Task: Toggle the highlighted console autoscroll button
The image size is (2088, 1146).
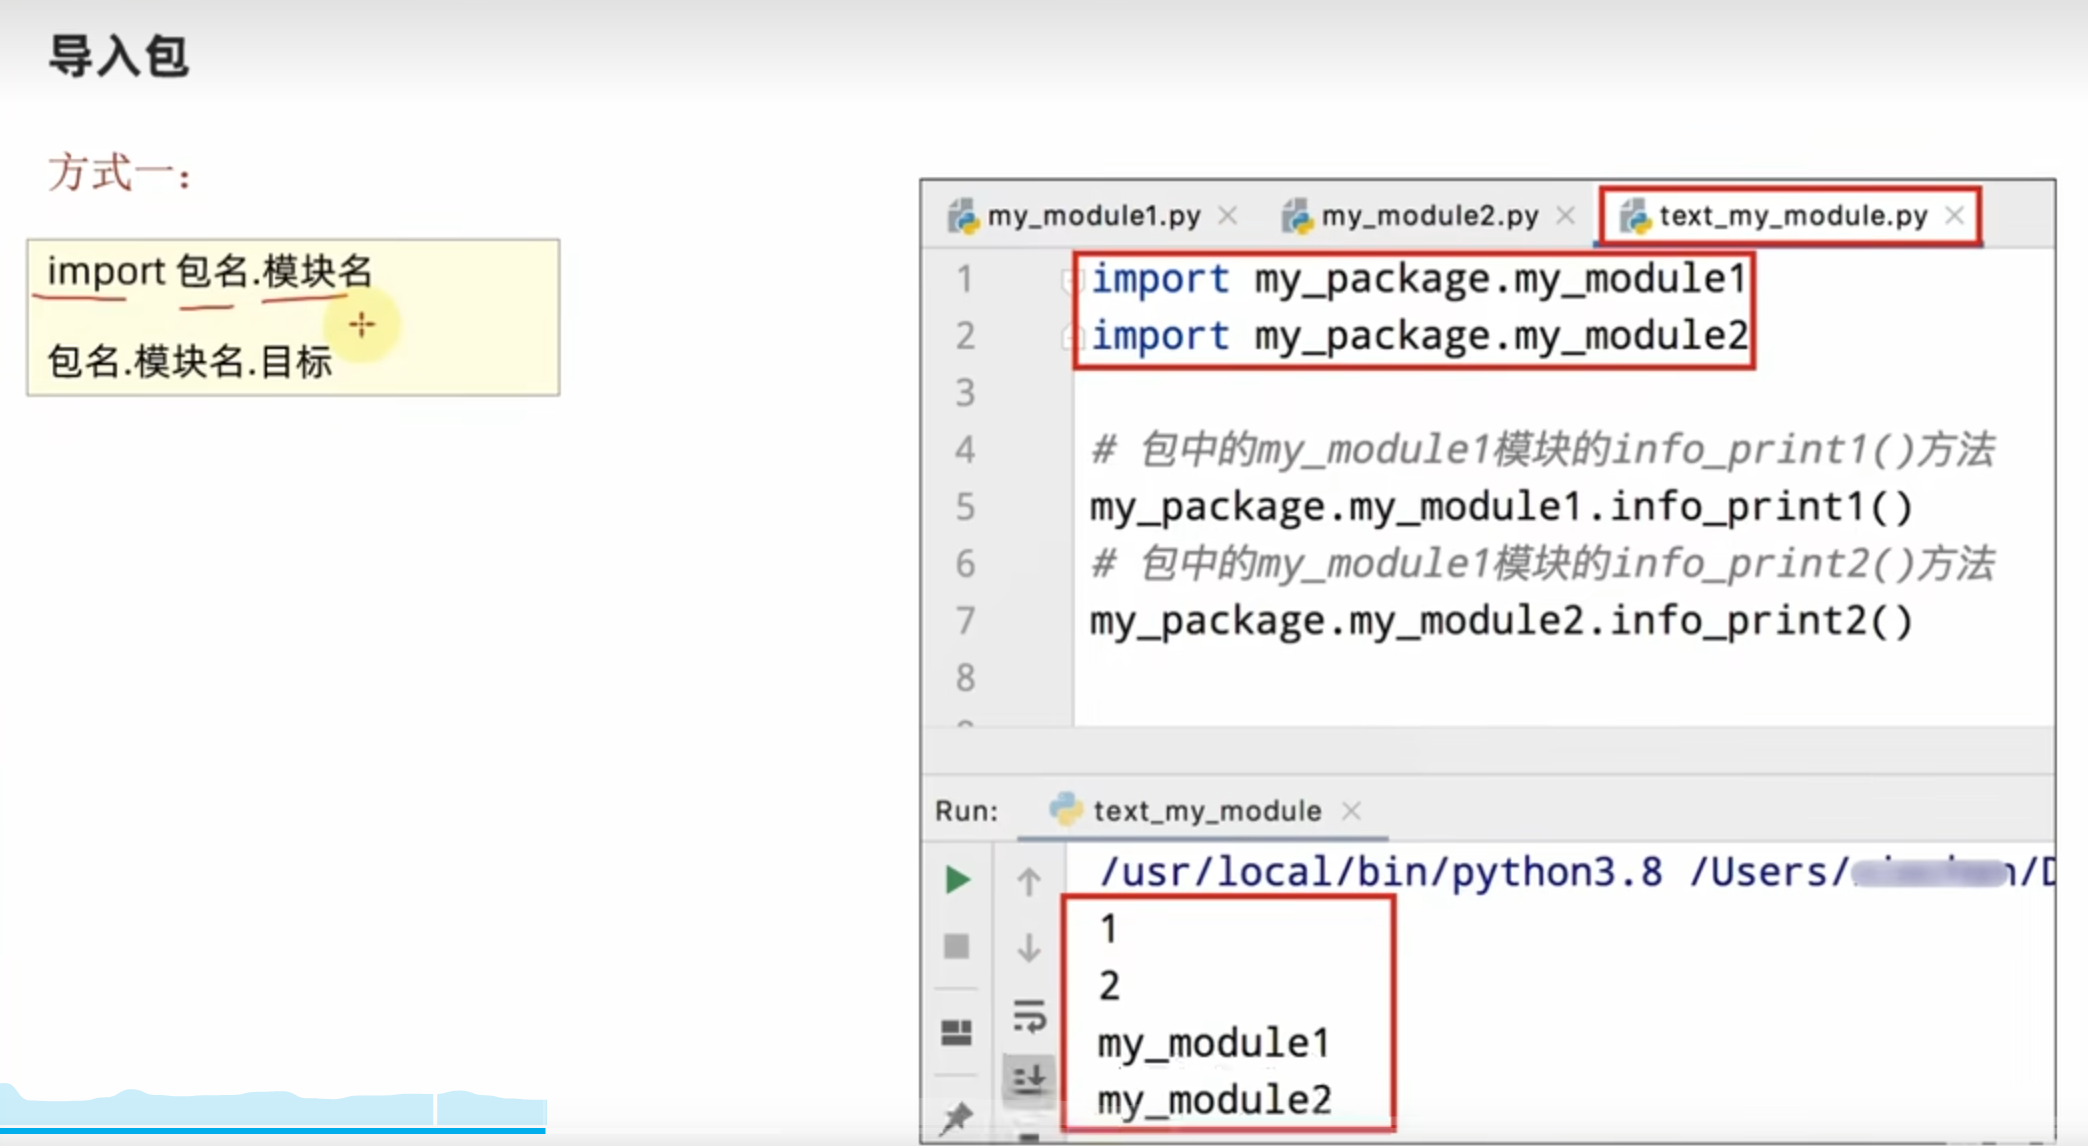Action: click(1030, 1078)
